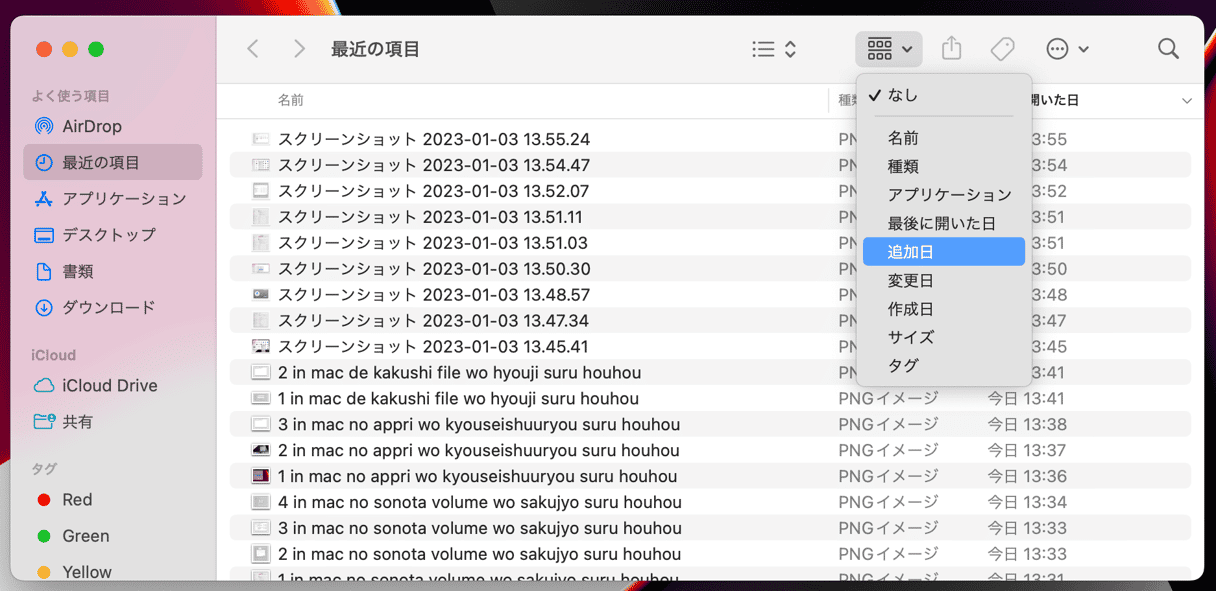Open アプリケーション in the sidebar
The width and height of the screenshot is (1216, 591).
coord(123,198)
